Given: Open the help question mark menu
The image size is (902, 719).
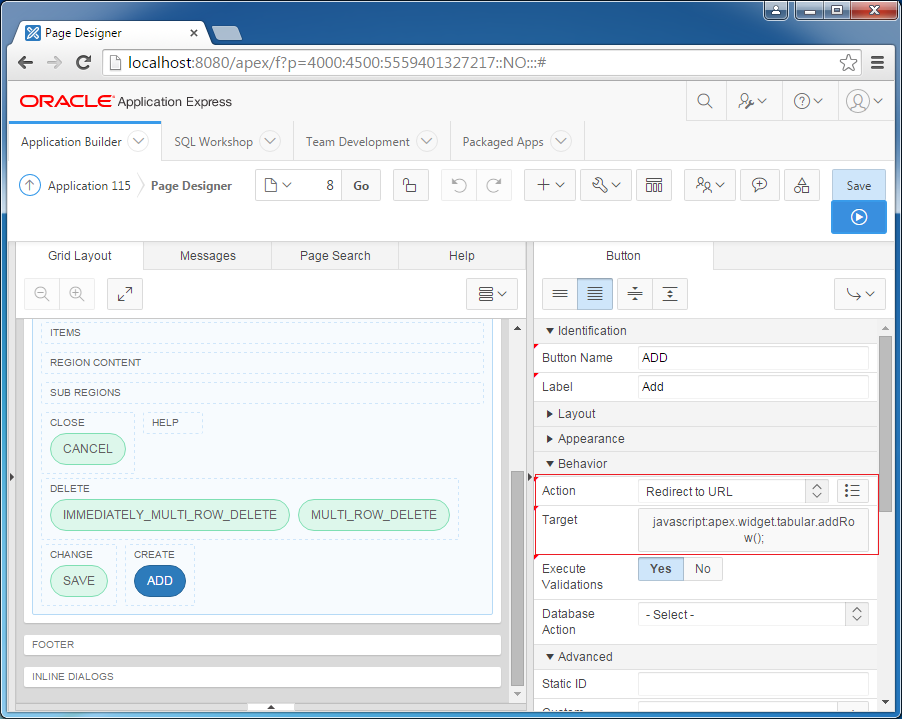Looking at the screenshot, I should tap(808, 101).
